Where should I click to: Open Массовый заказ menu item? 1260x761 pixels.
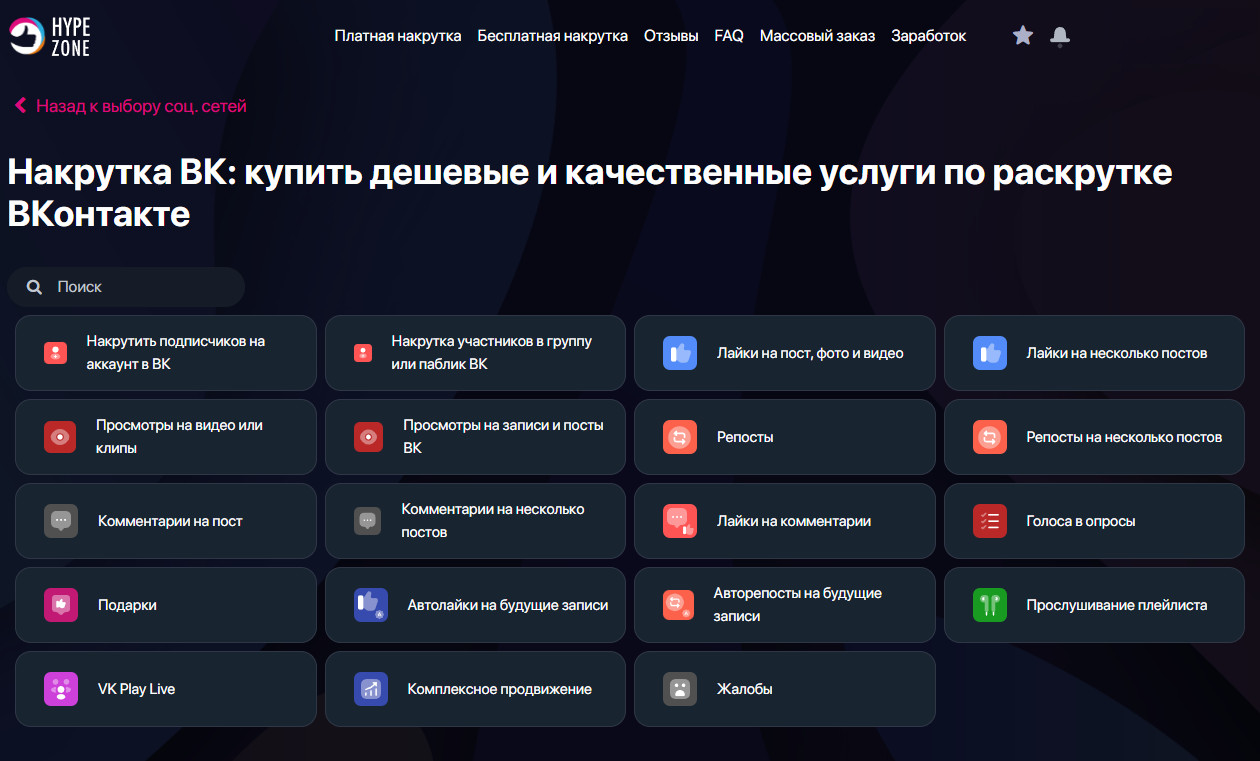coord(817,36)
